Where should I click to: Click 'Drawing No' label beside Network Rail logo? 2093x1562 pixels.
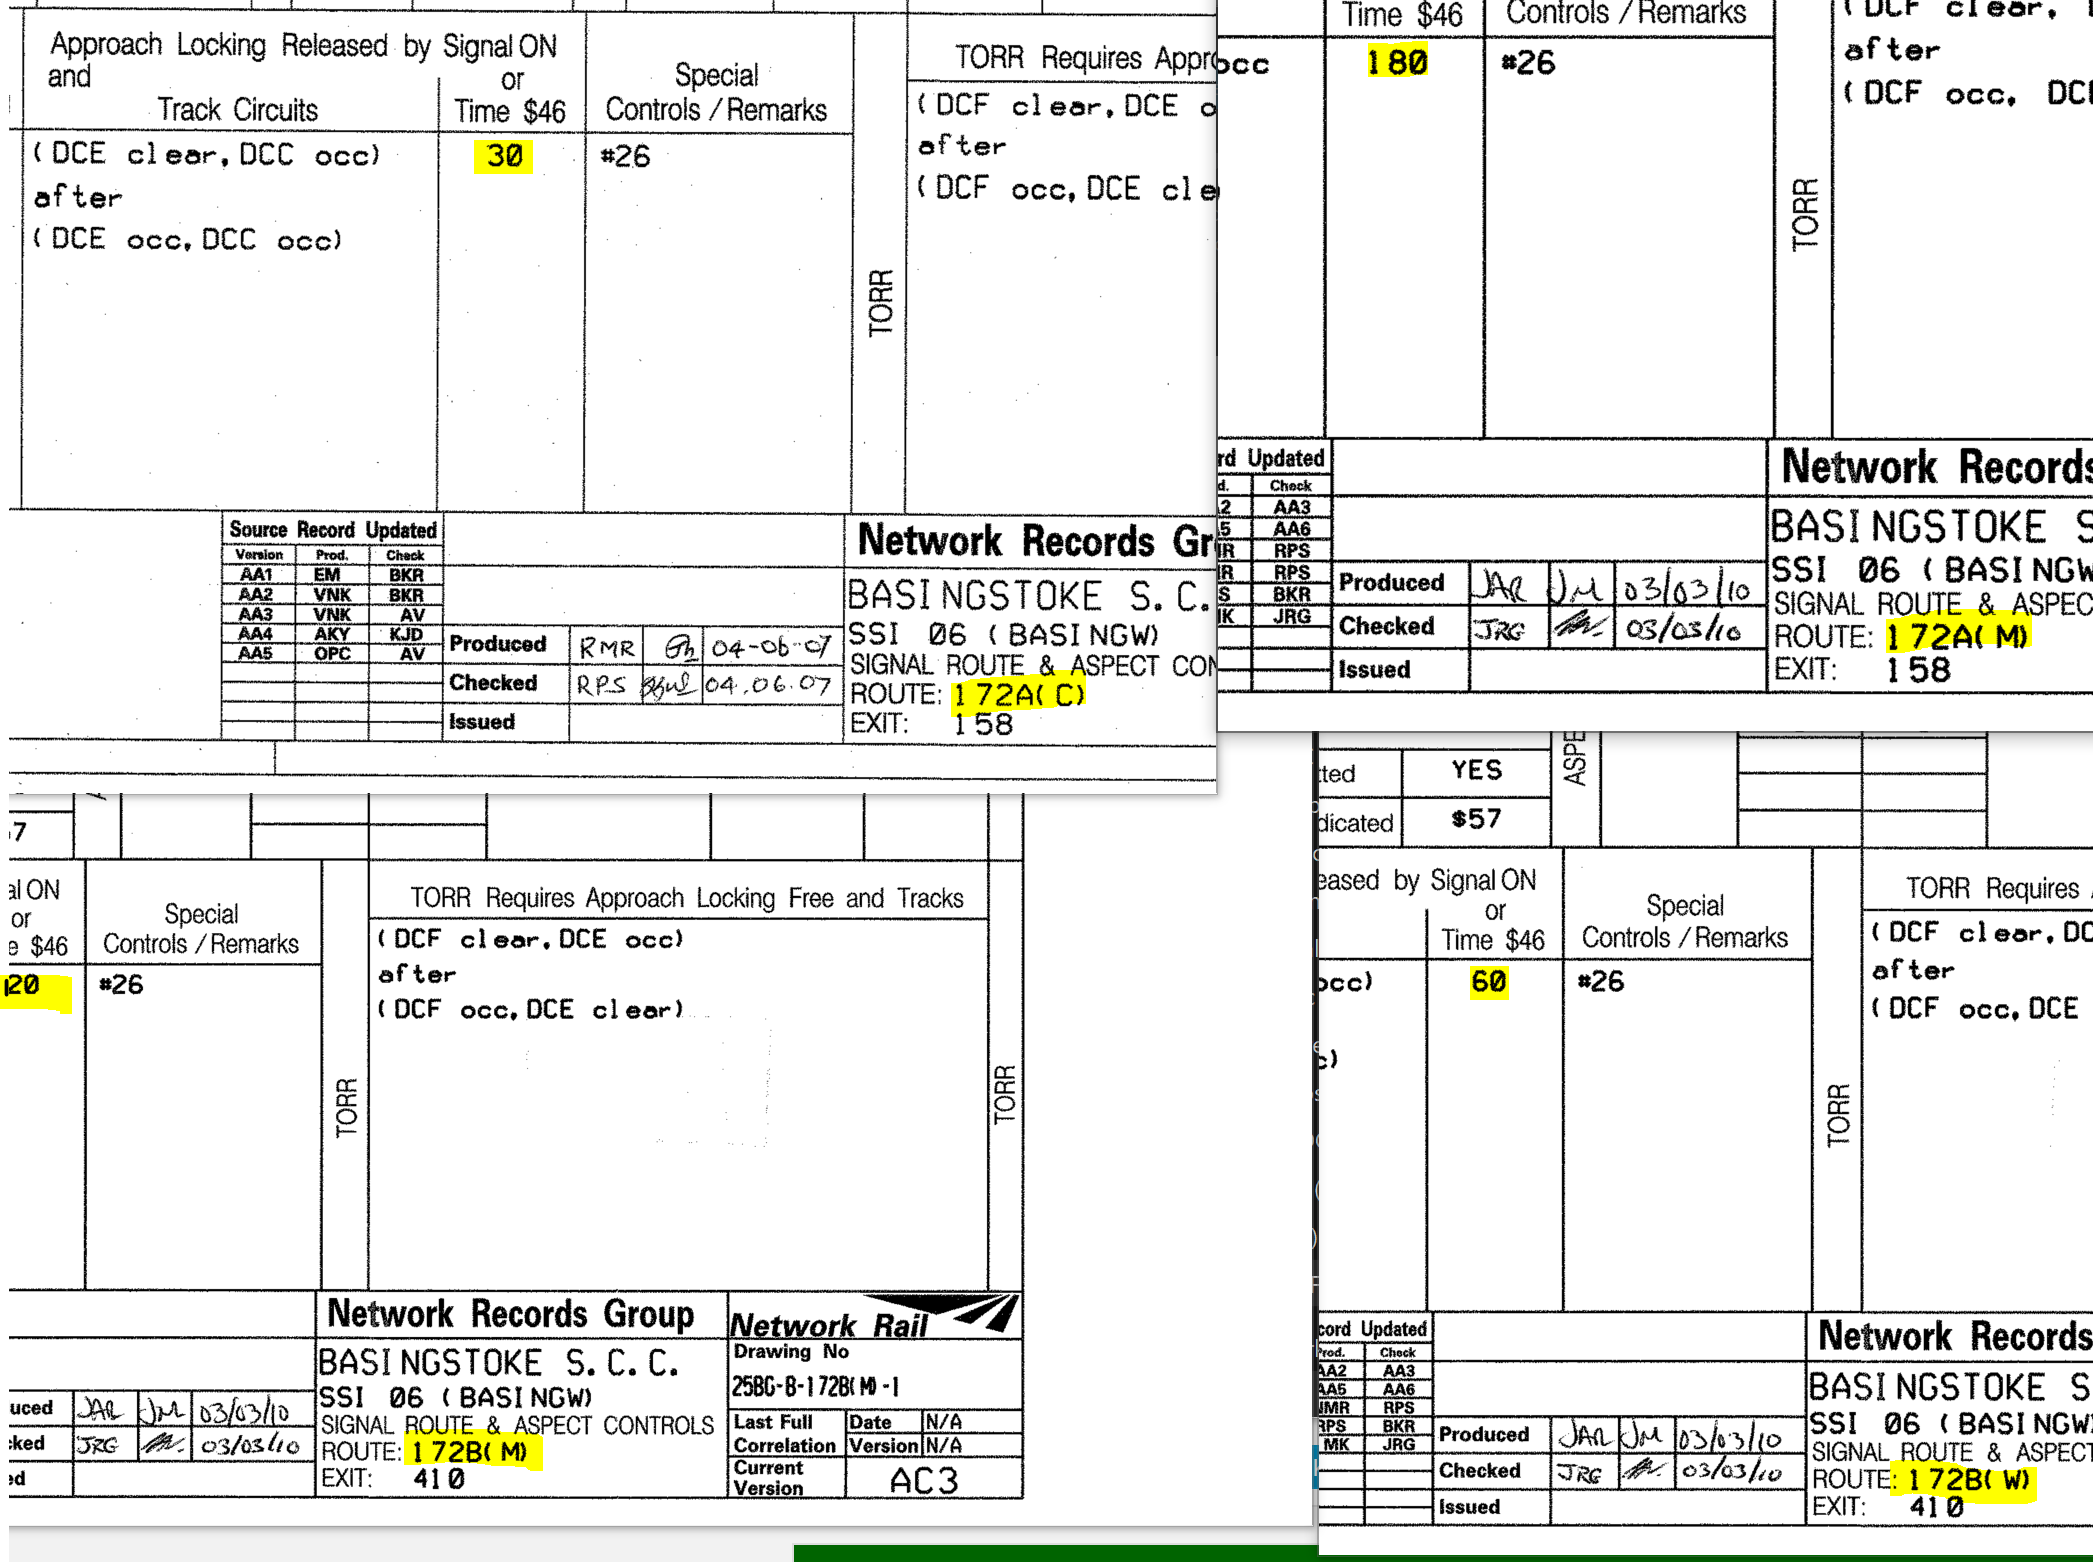point(791,1352)
